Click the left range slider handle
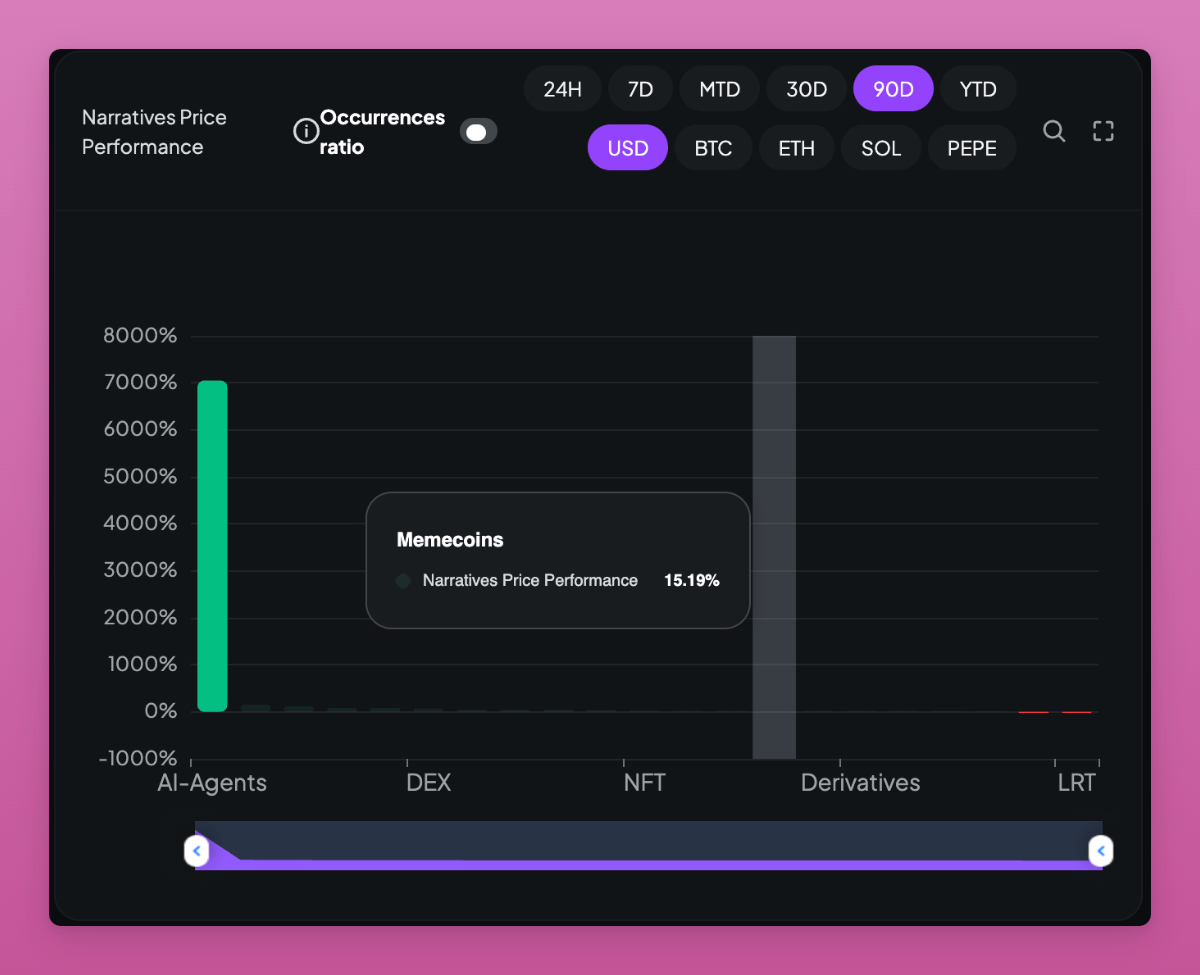 pyautogui.click(x=197, y=851)
